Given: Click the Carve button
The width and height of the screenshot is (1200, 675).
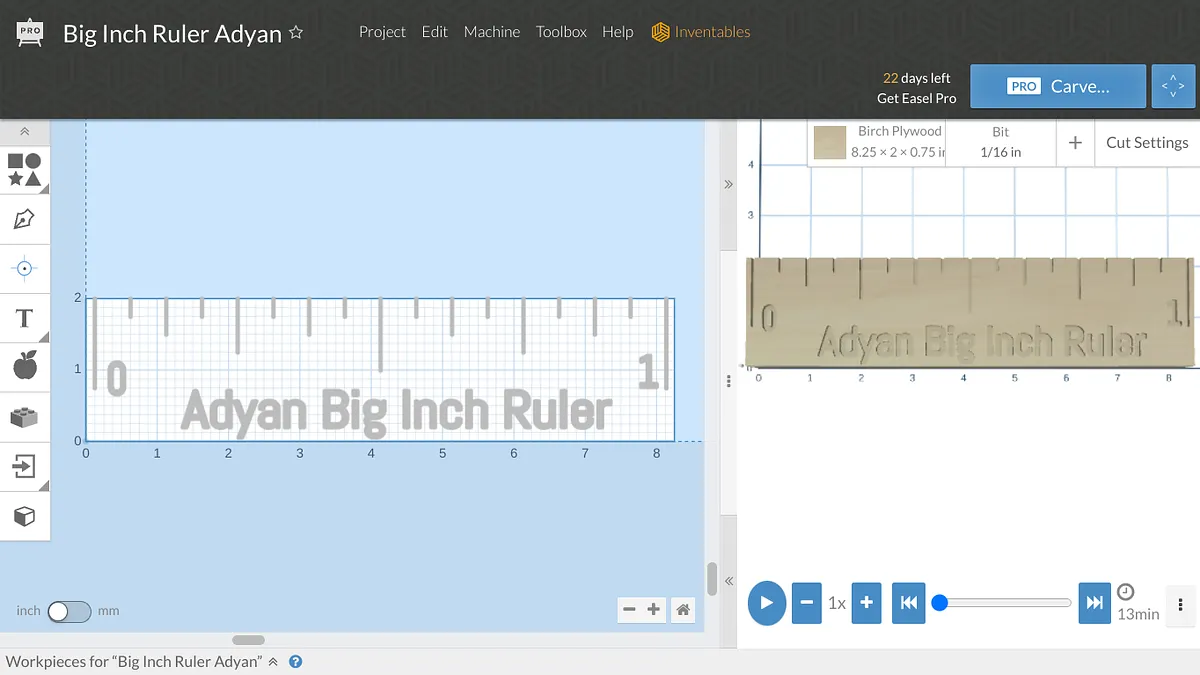Looking at the screenshot, I should [x=1058, y=87].
